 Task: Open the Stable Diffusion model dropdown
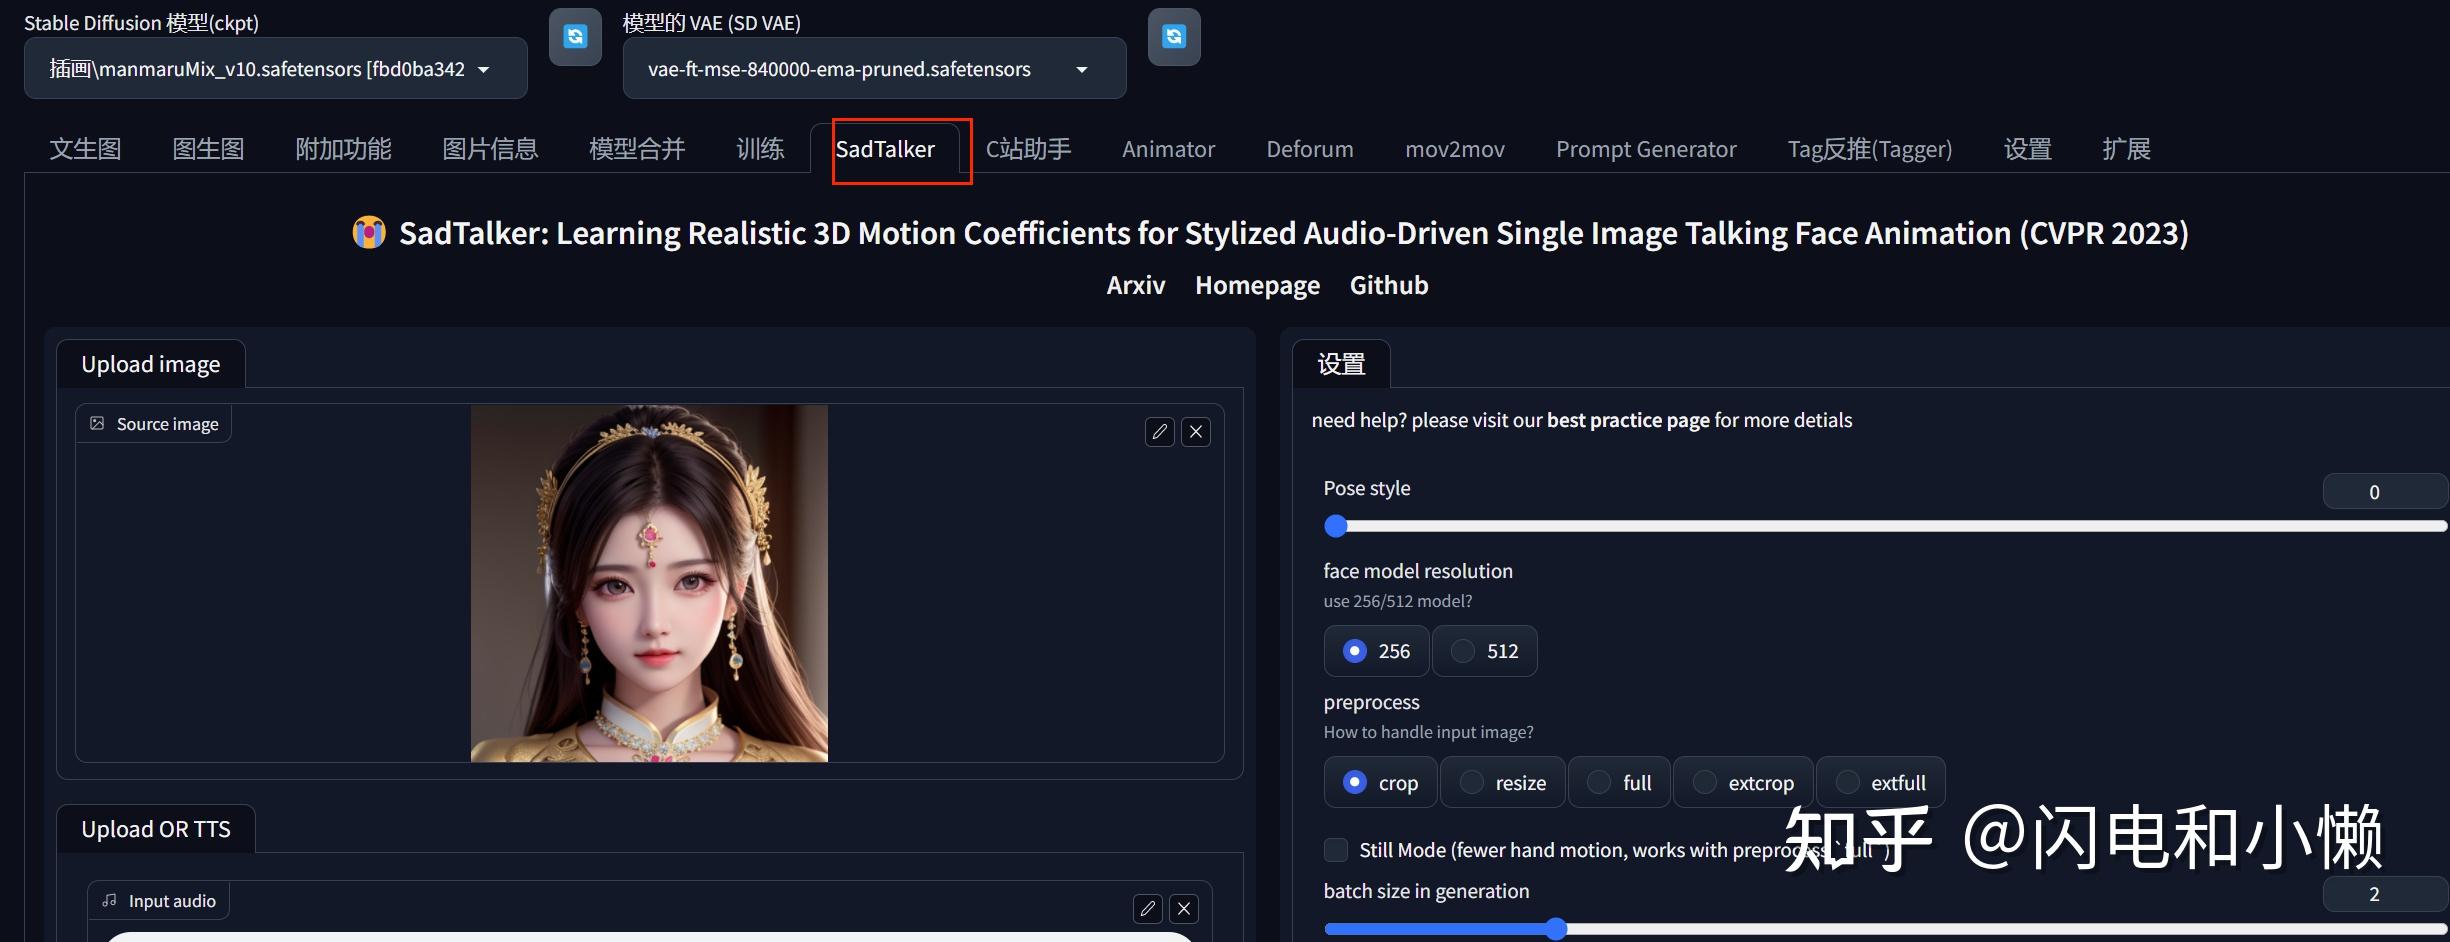(x=275, y=69)
